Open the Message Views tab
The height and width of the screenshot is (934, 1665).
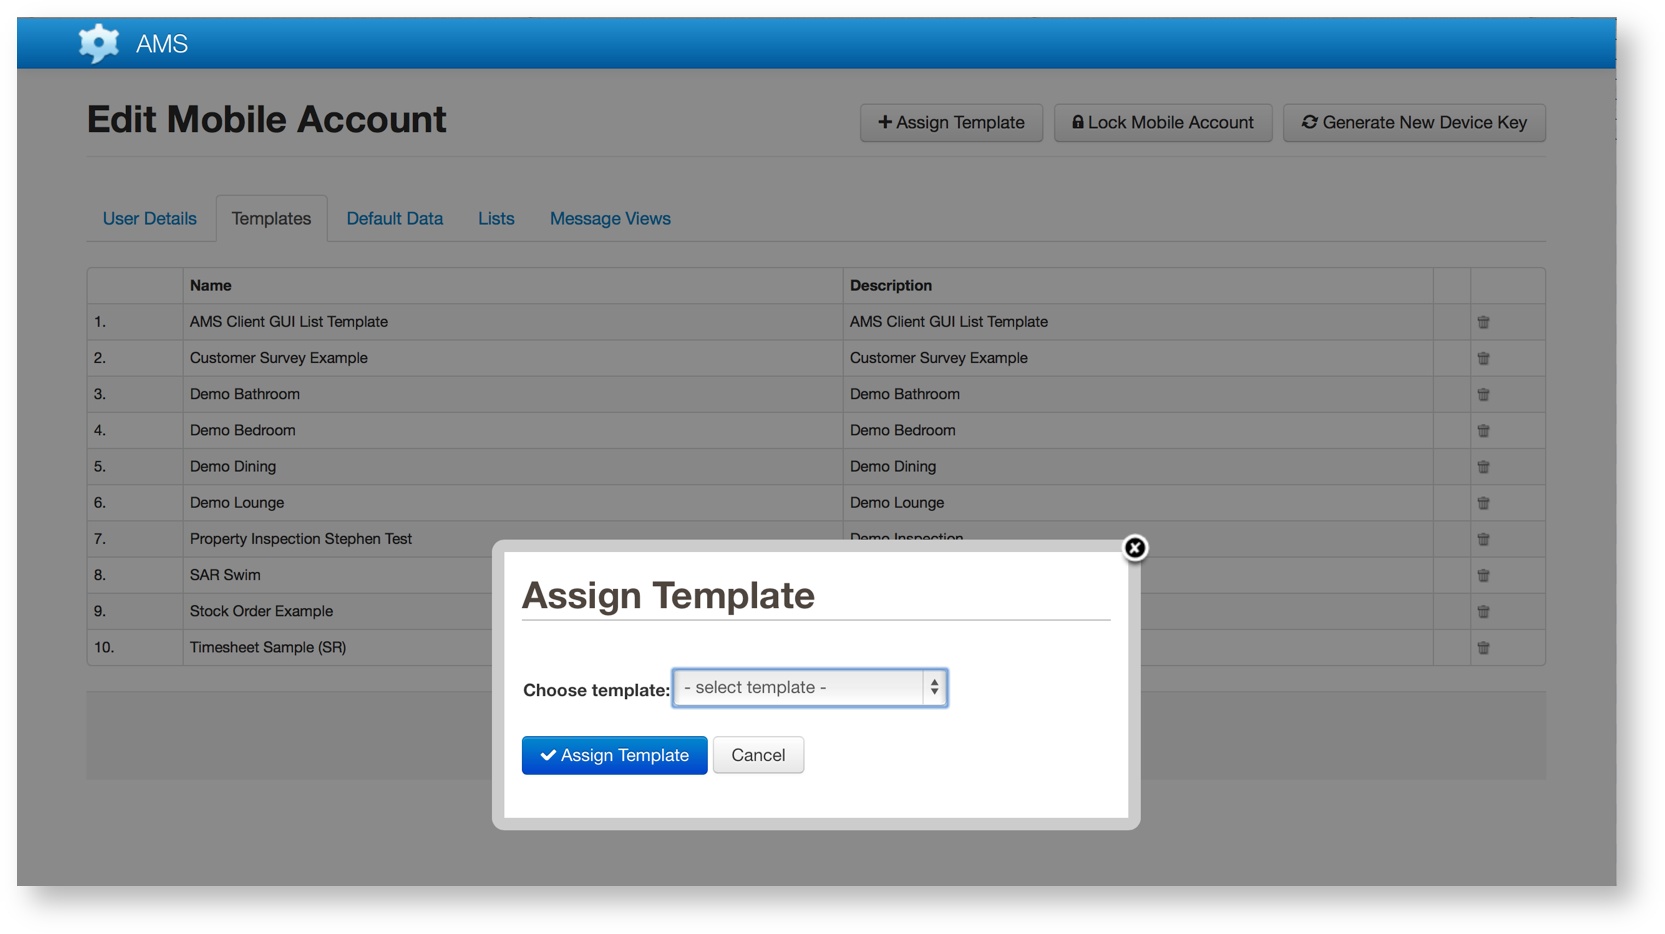point(609,218)
